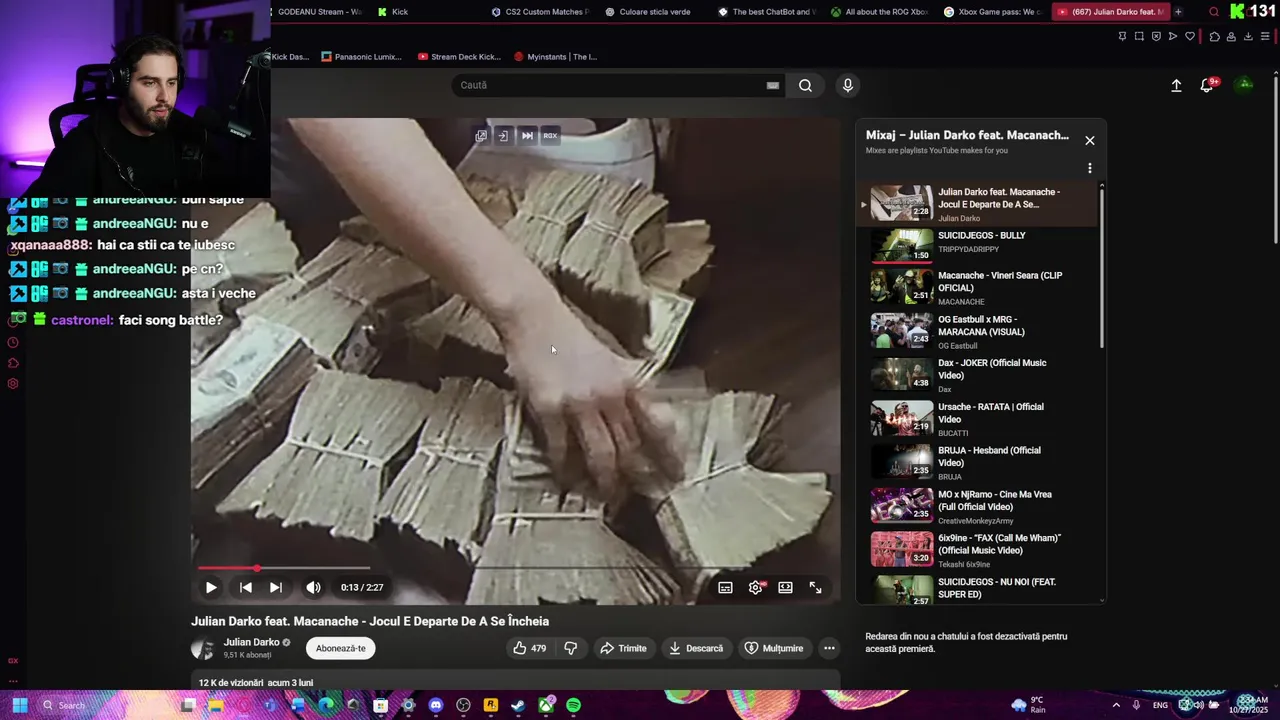Image resolution: width=1280 pixels, height=720 pixels.
Task: Open the YouTube create upload icon
Action: pos(1176,85)
